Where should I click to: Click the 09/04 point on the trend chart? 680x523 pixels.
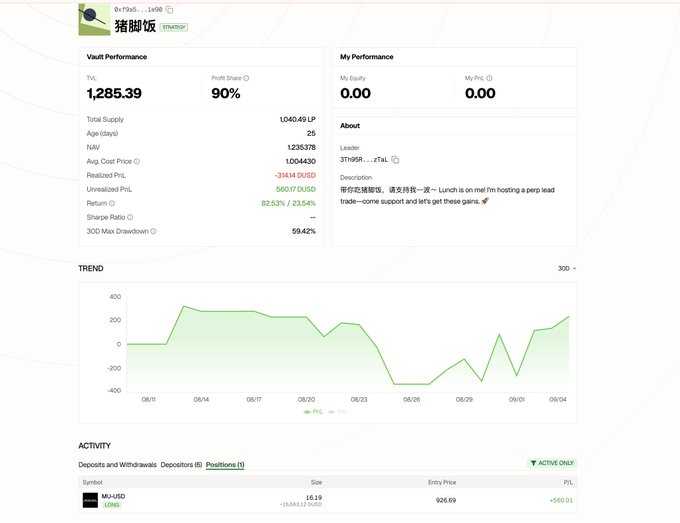569,317
